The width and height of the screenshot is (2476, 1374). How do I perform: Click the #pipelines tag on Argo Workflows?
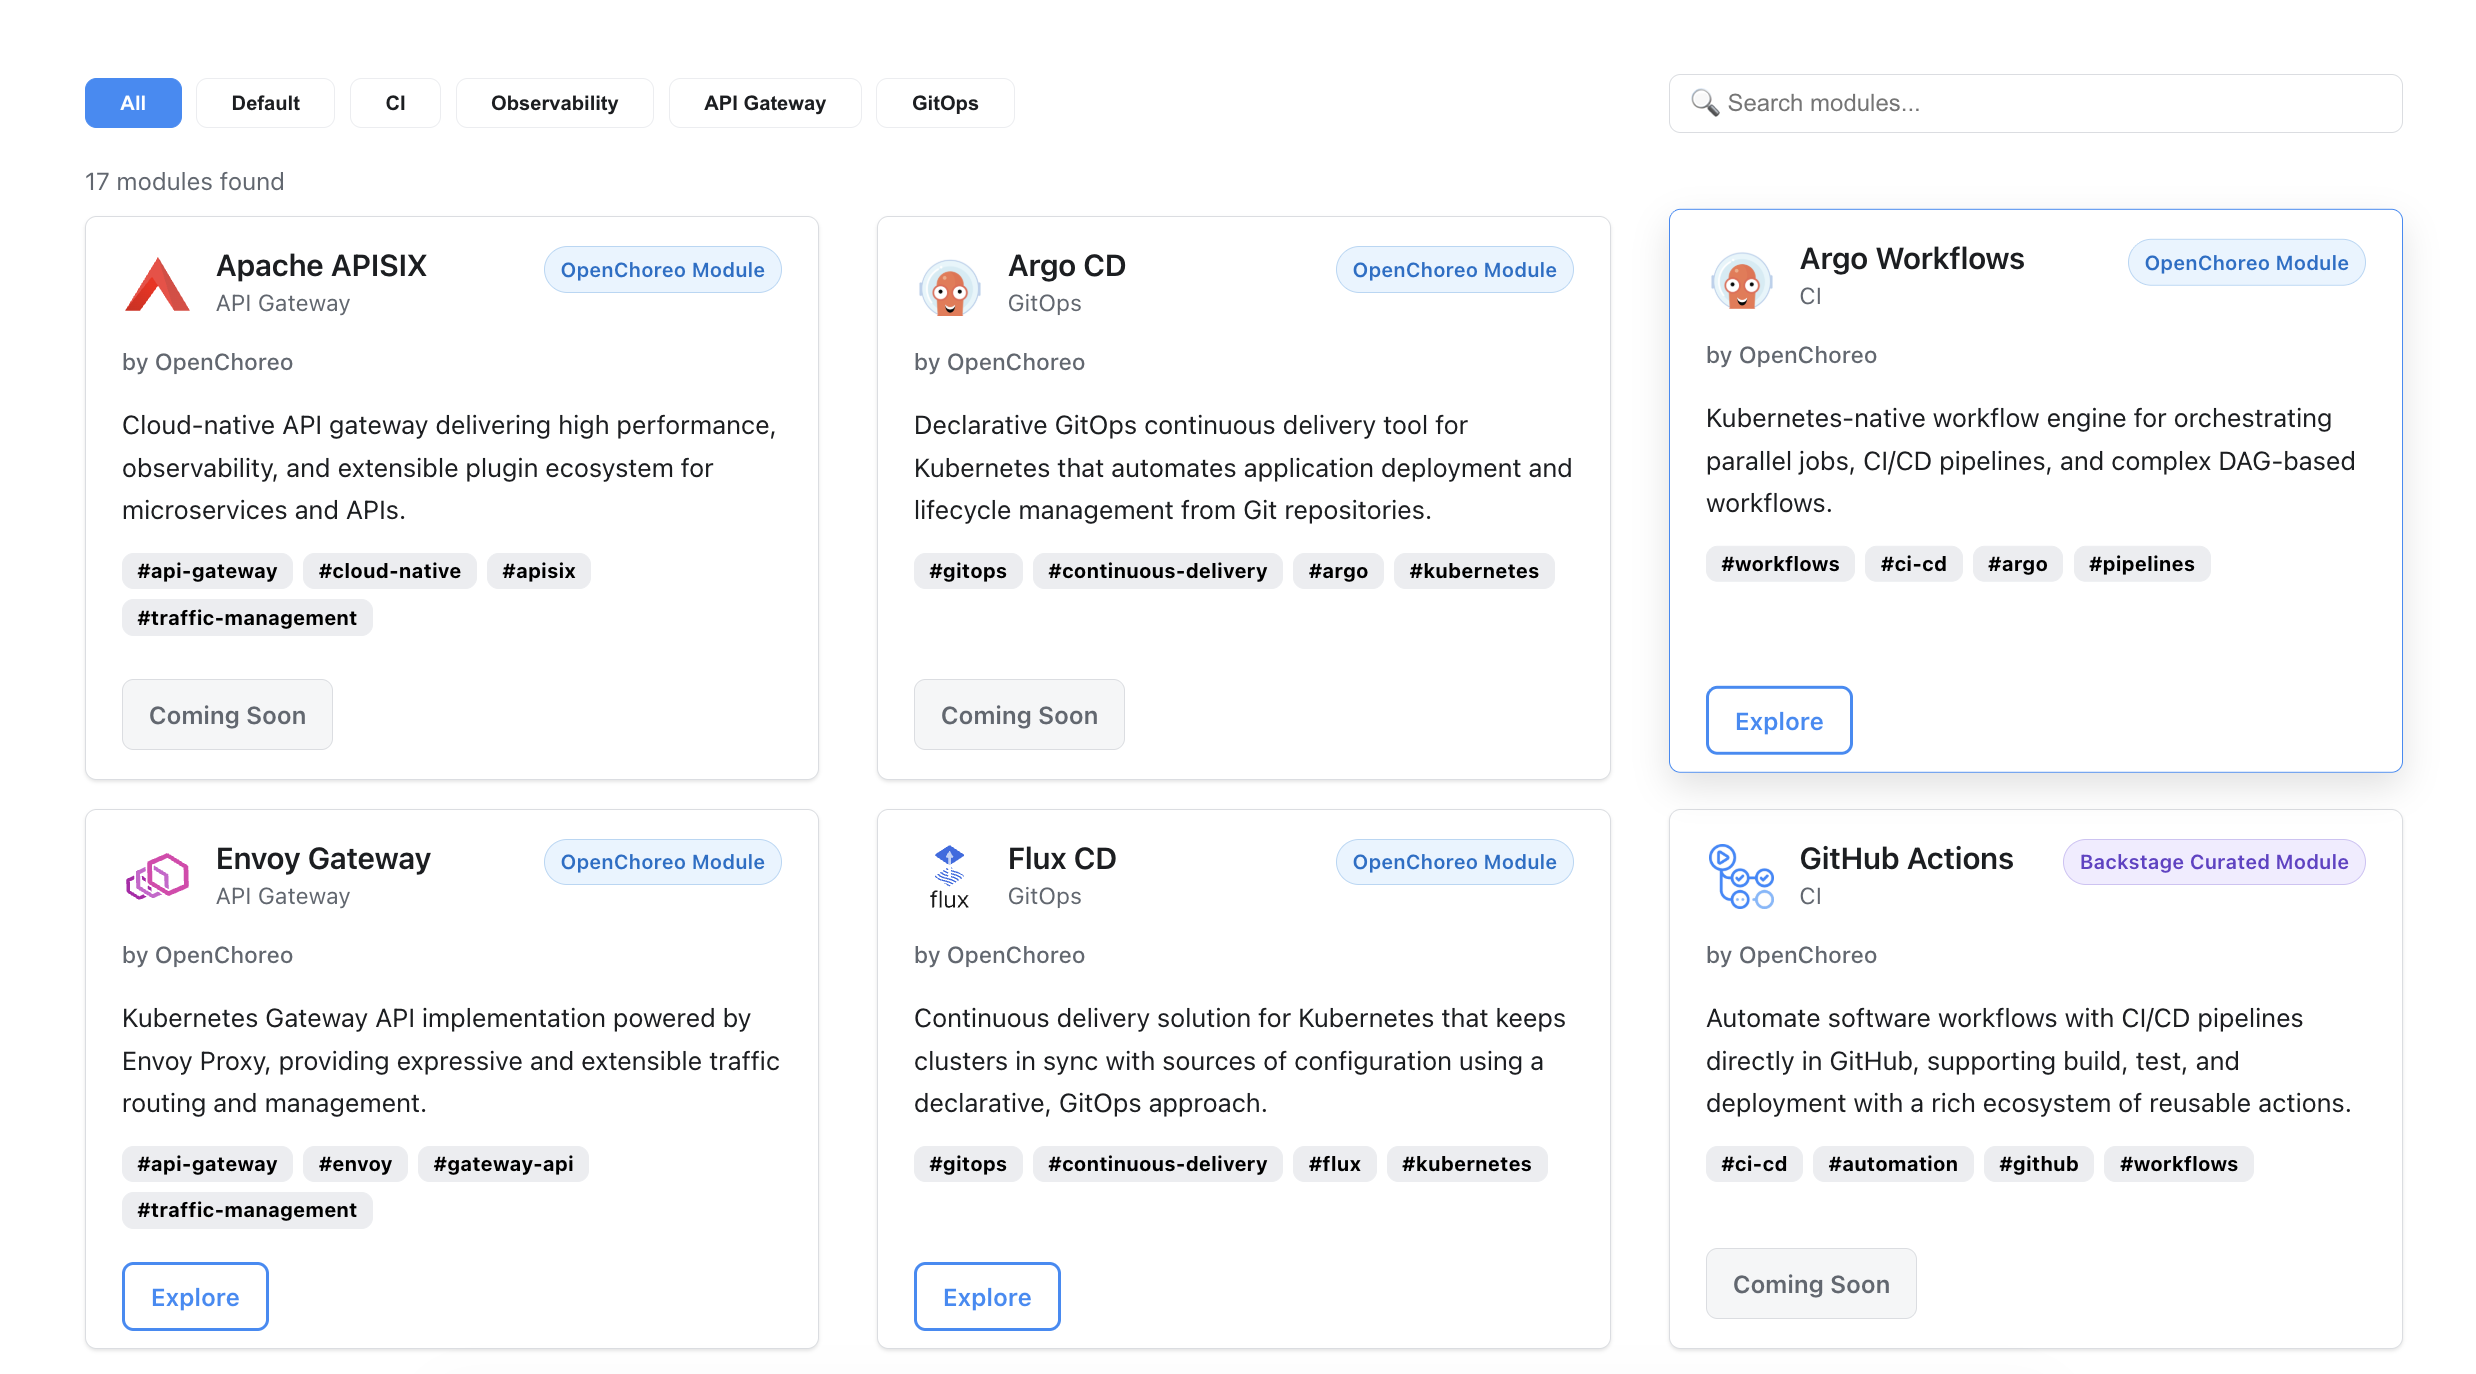(x=2141, y=564)
